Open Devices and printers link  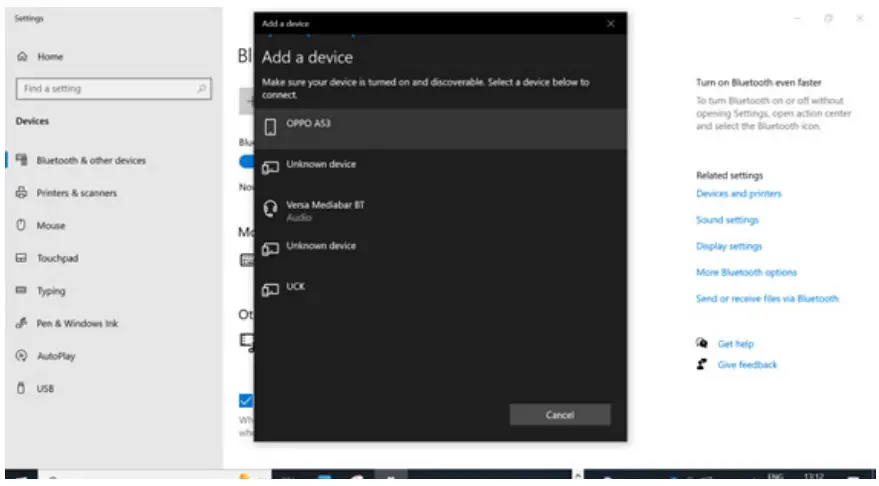[738, 193]
